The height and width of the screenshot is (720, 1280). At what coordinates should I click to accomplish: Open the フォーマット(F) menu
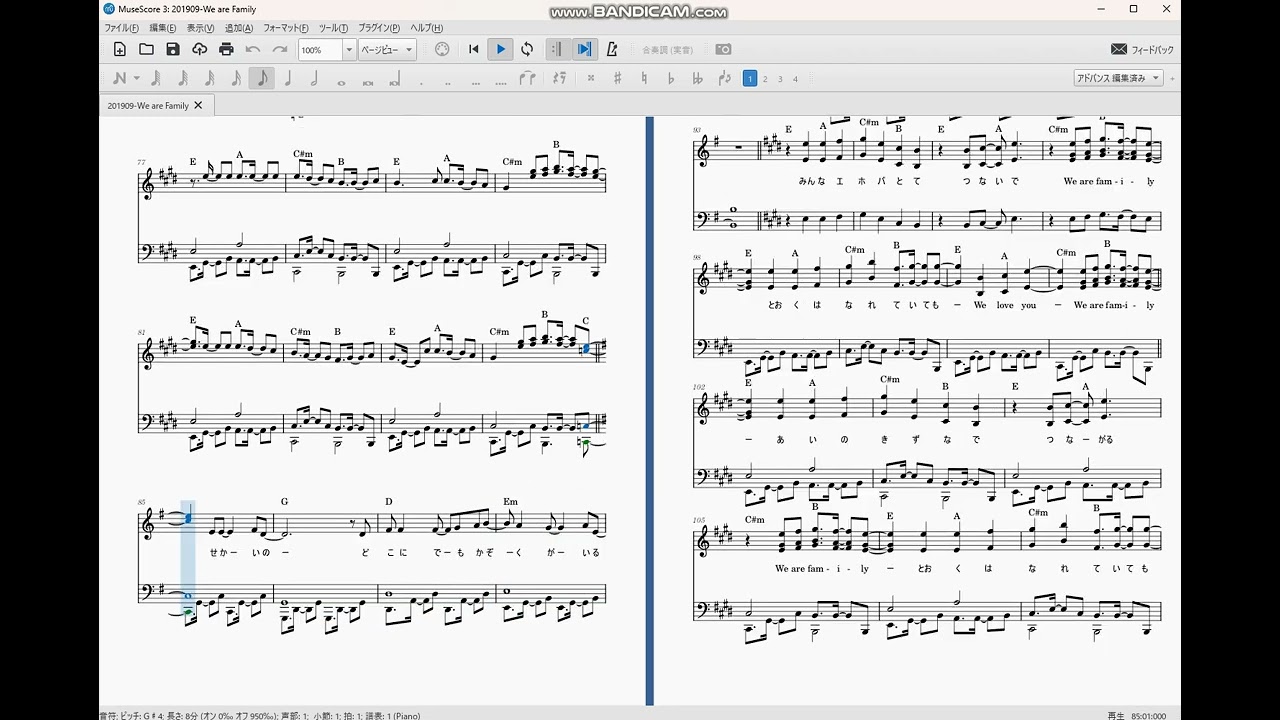pos(287,28)
